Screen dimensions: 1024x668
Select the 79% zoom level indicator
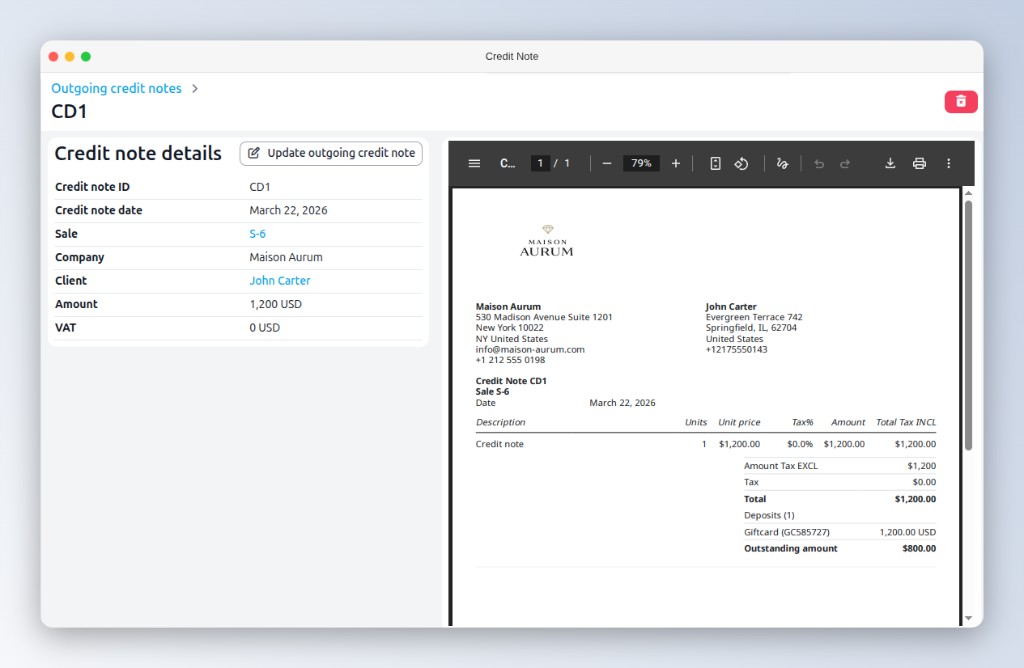(640, 163)
